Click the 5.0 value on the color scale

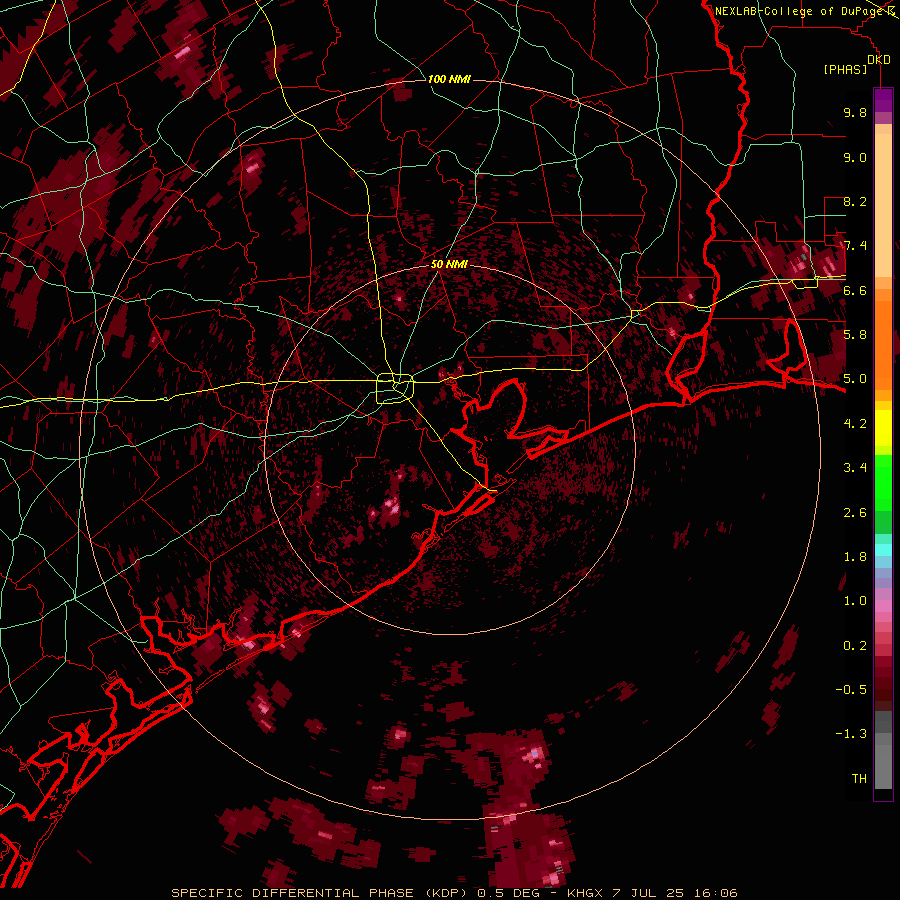(855, 379)
